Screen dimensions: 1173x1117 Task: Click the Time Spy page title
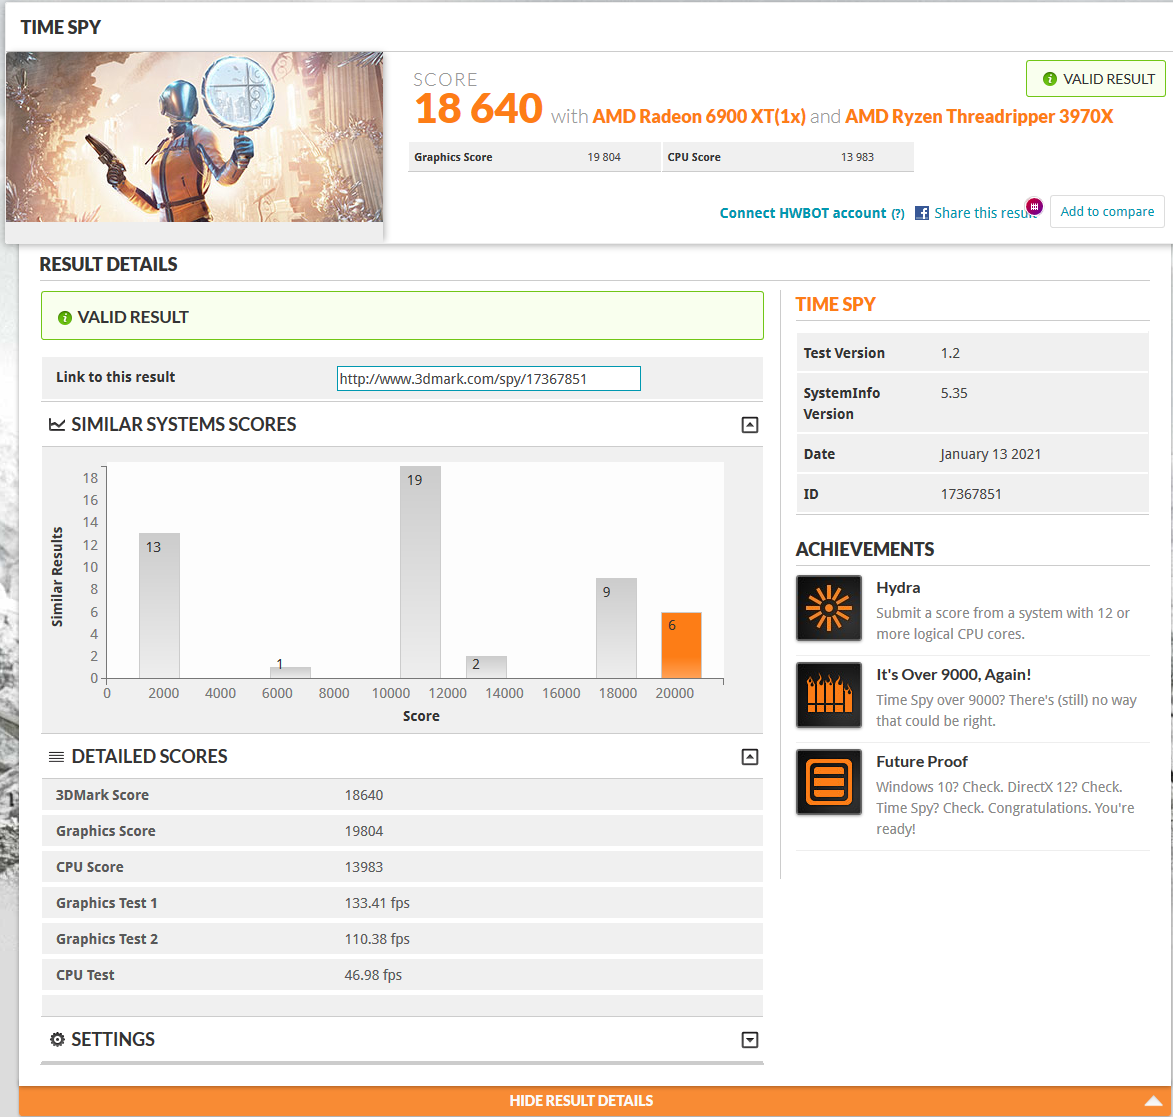[x=61, y=28]
